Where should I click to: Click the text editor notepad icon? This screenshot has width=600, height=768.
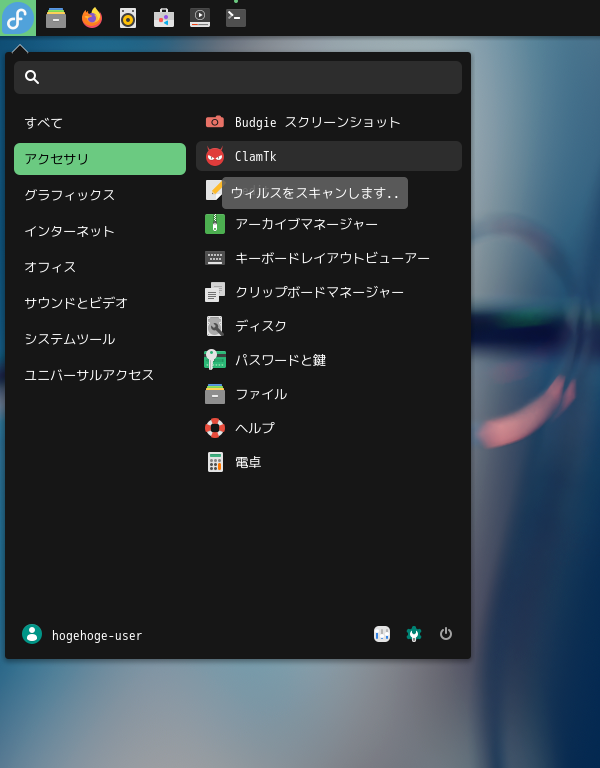214,190
